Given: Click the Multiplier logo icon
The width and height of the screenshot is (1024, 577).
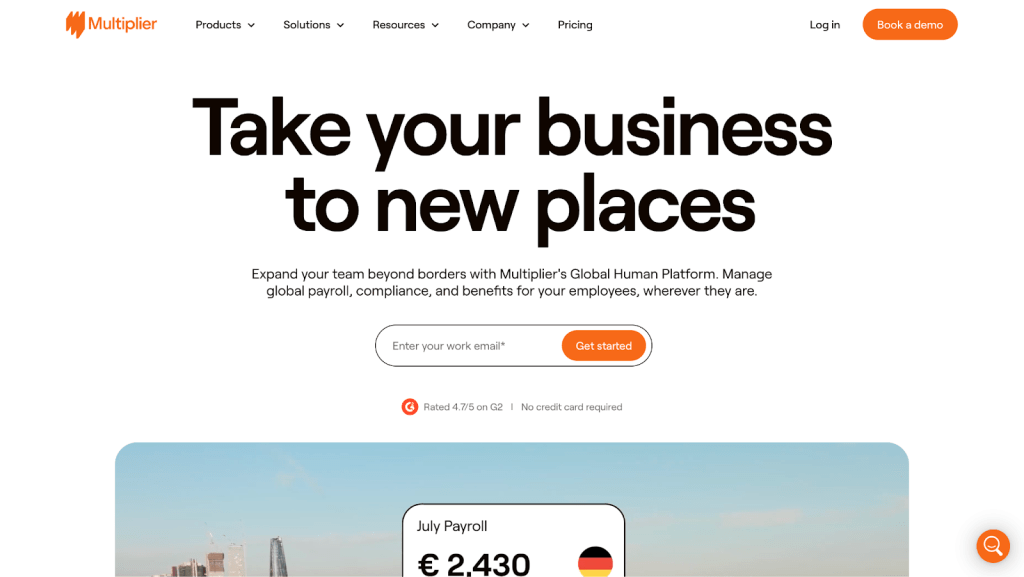Looking at the screenshot, I should 75,25.
